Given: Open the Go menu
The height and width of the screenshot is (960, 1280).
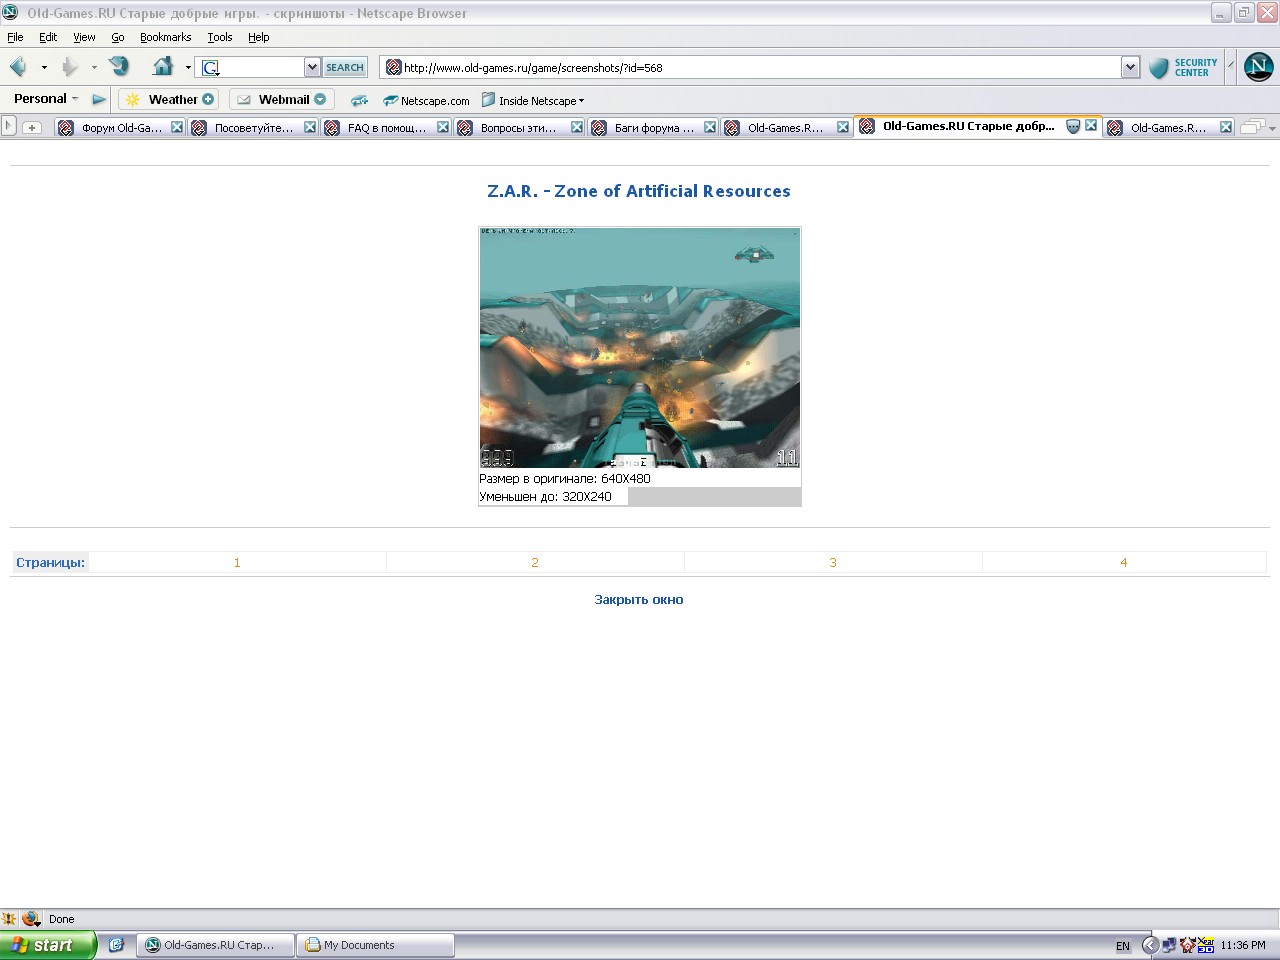Looking at the screenshot, I should (x=118, y=37).
